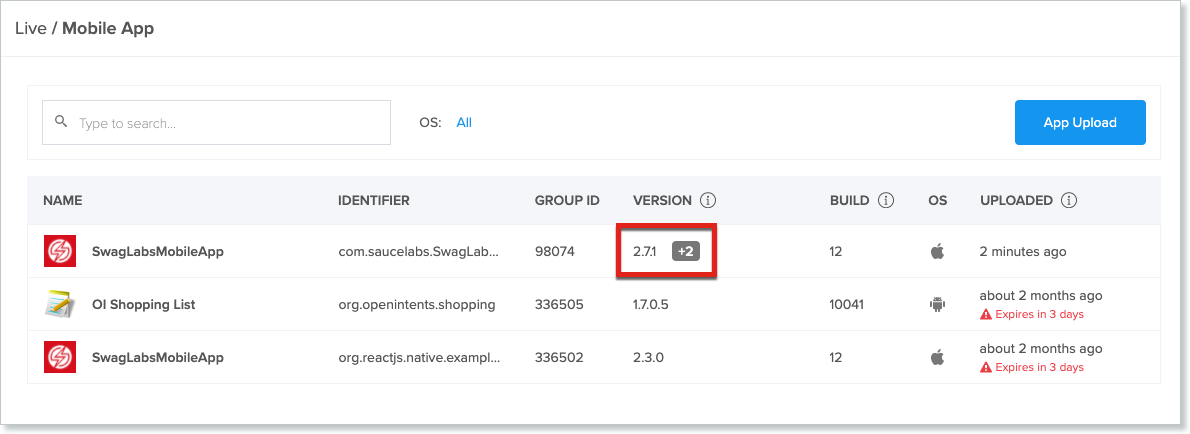1190x434 pixels.
Task: Click SwagLabsMobileApp icon in the 336502 row
Action: pyautogui.click(x=60, y=357)
